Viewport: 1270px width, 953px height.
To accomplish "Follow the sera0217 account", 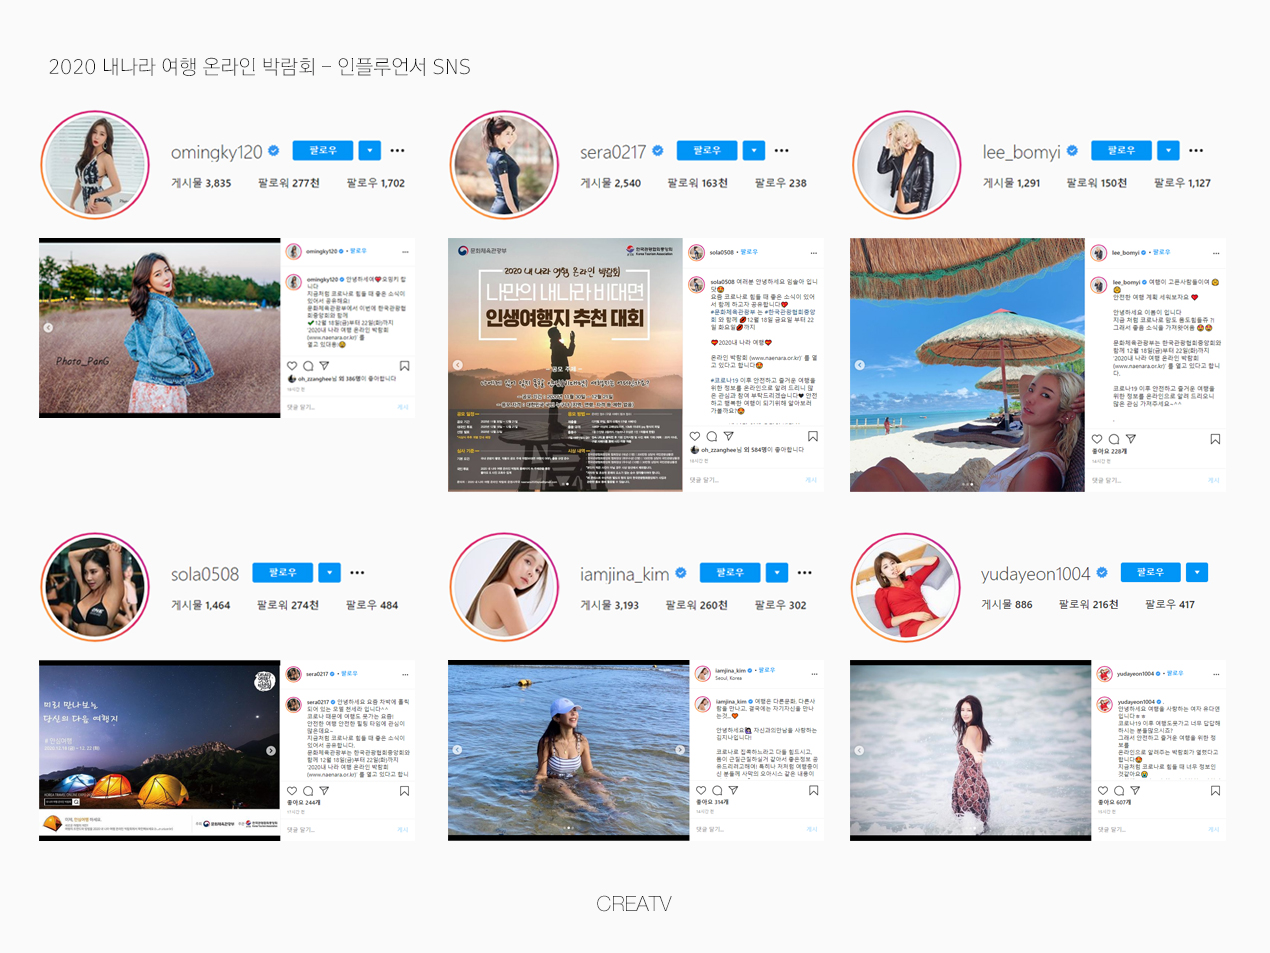I will pos(706,151).
